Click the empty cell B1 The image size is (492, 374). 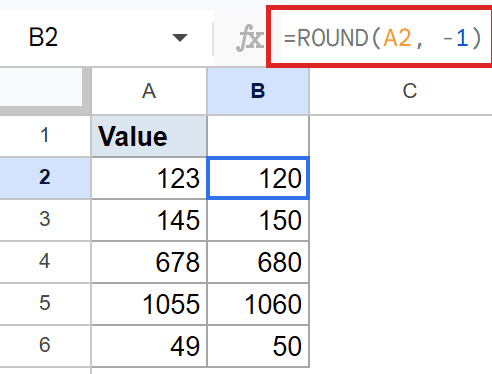[x=258, y=136]
